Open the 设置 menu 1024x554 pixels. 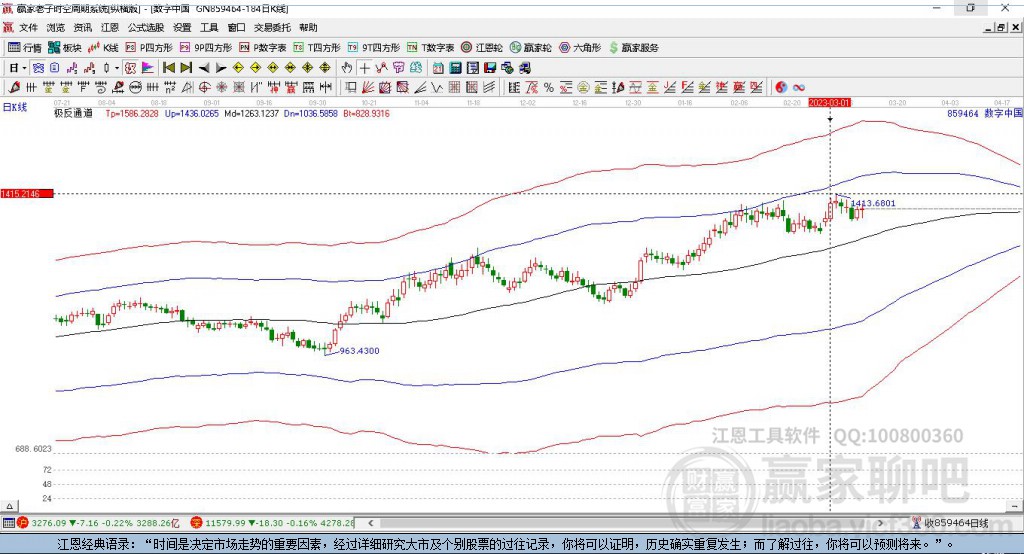[x=182, y=27]
